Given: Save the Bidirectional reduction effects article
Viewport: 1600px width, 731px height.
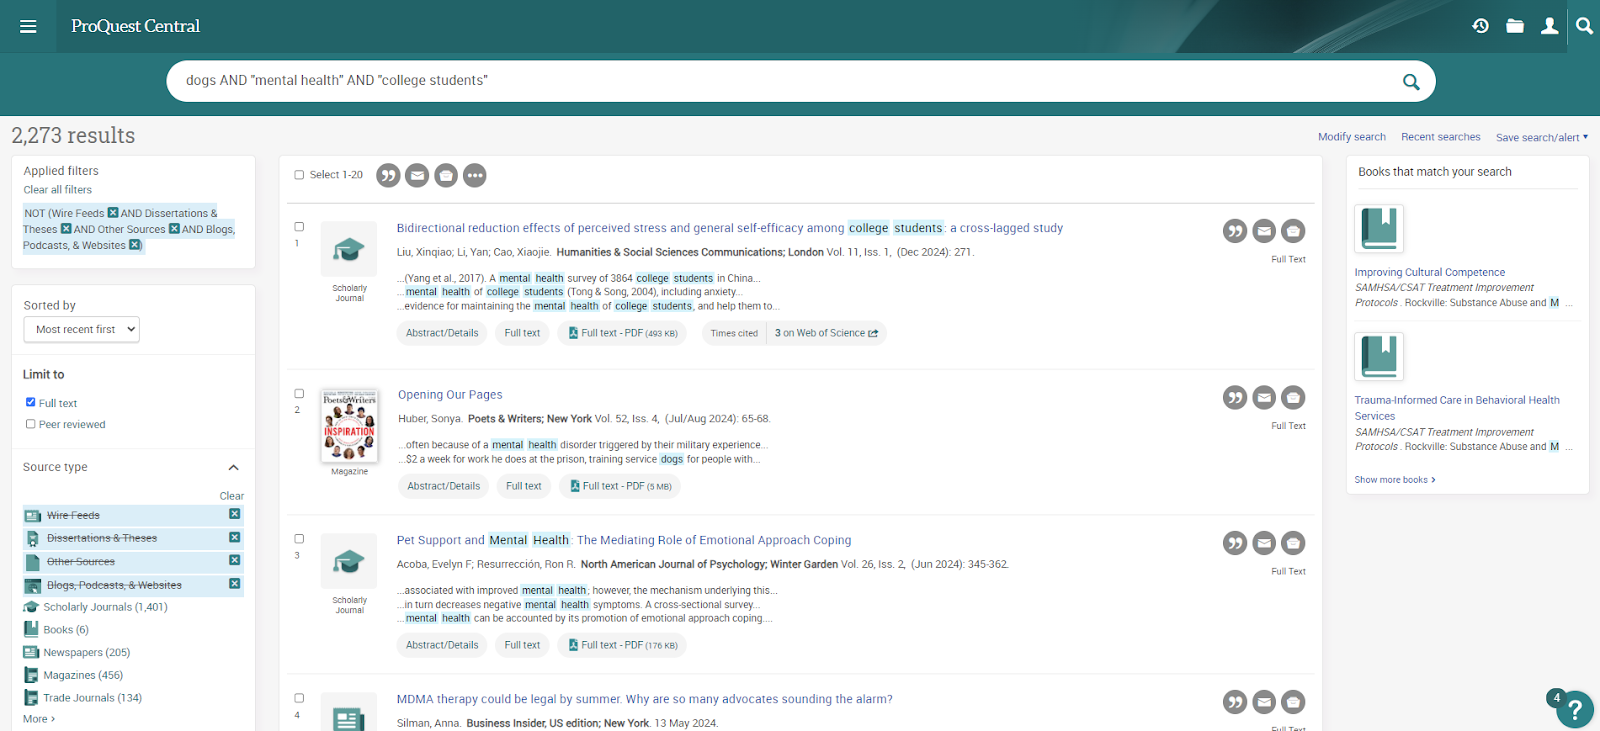Looking at the screenshot, I should (1293, 231).
